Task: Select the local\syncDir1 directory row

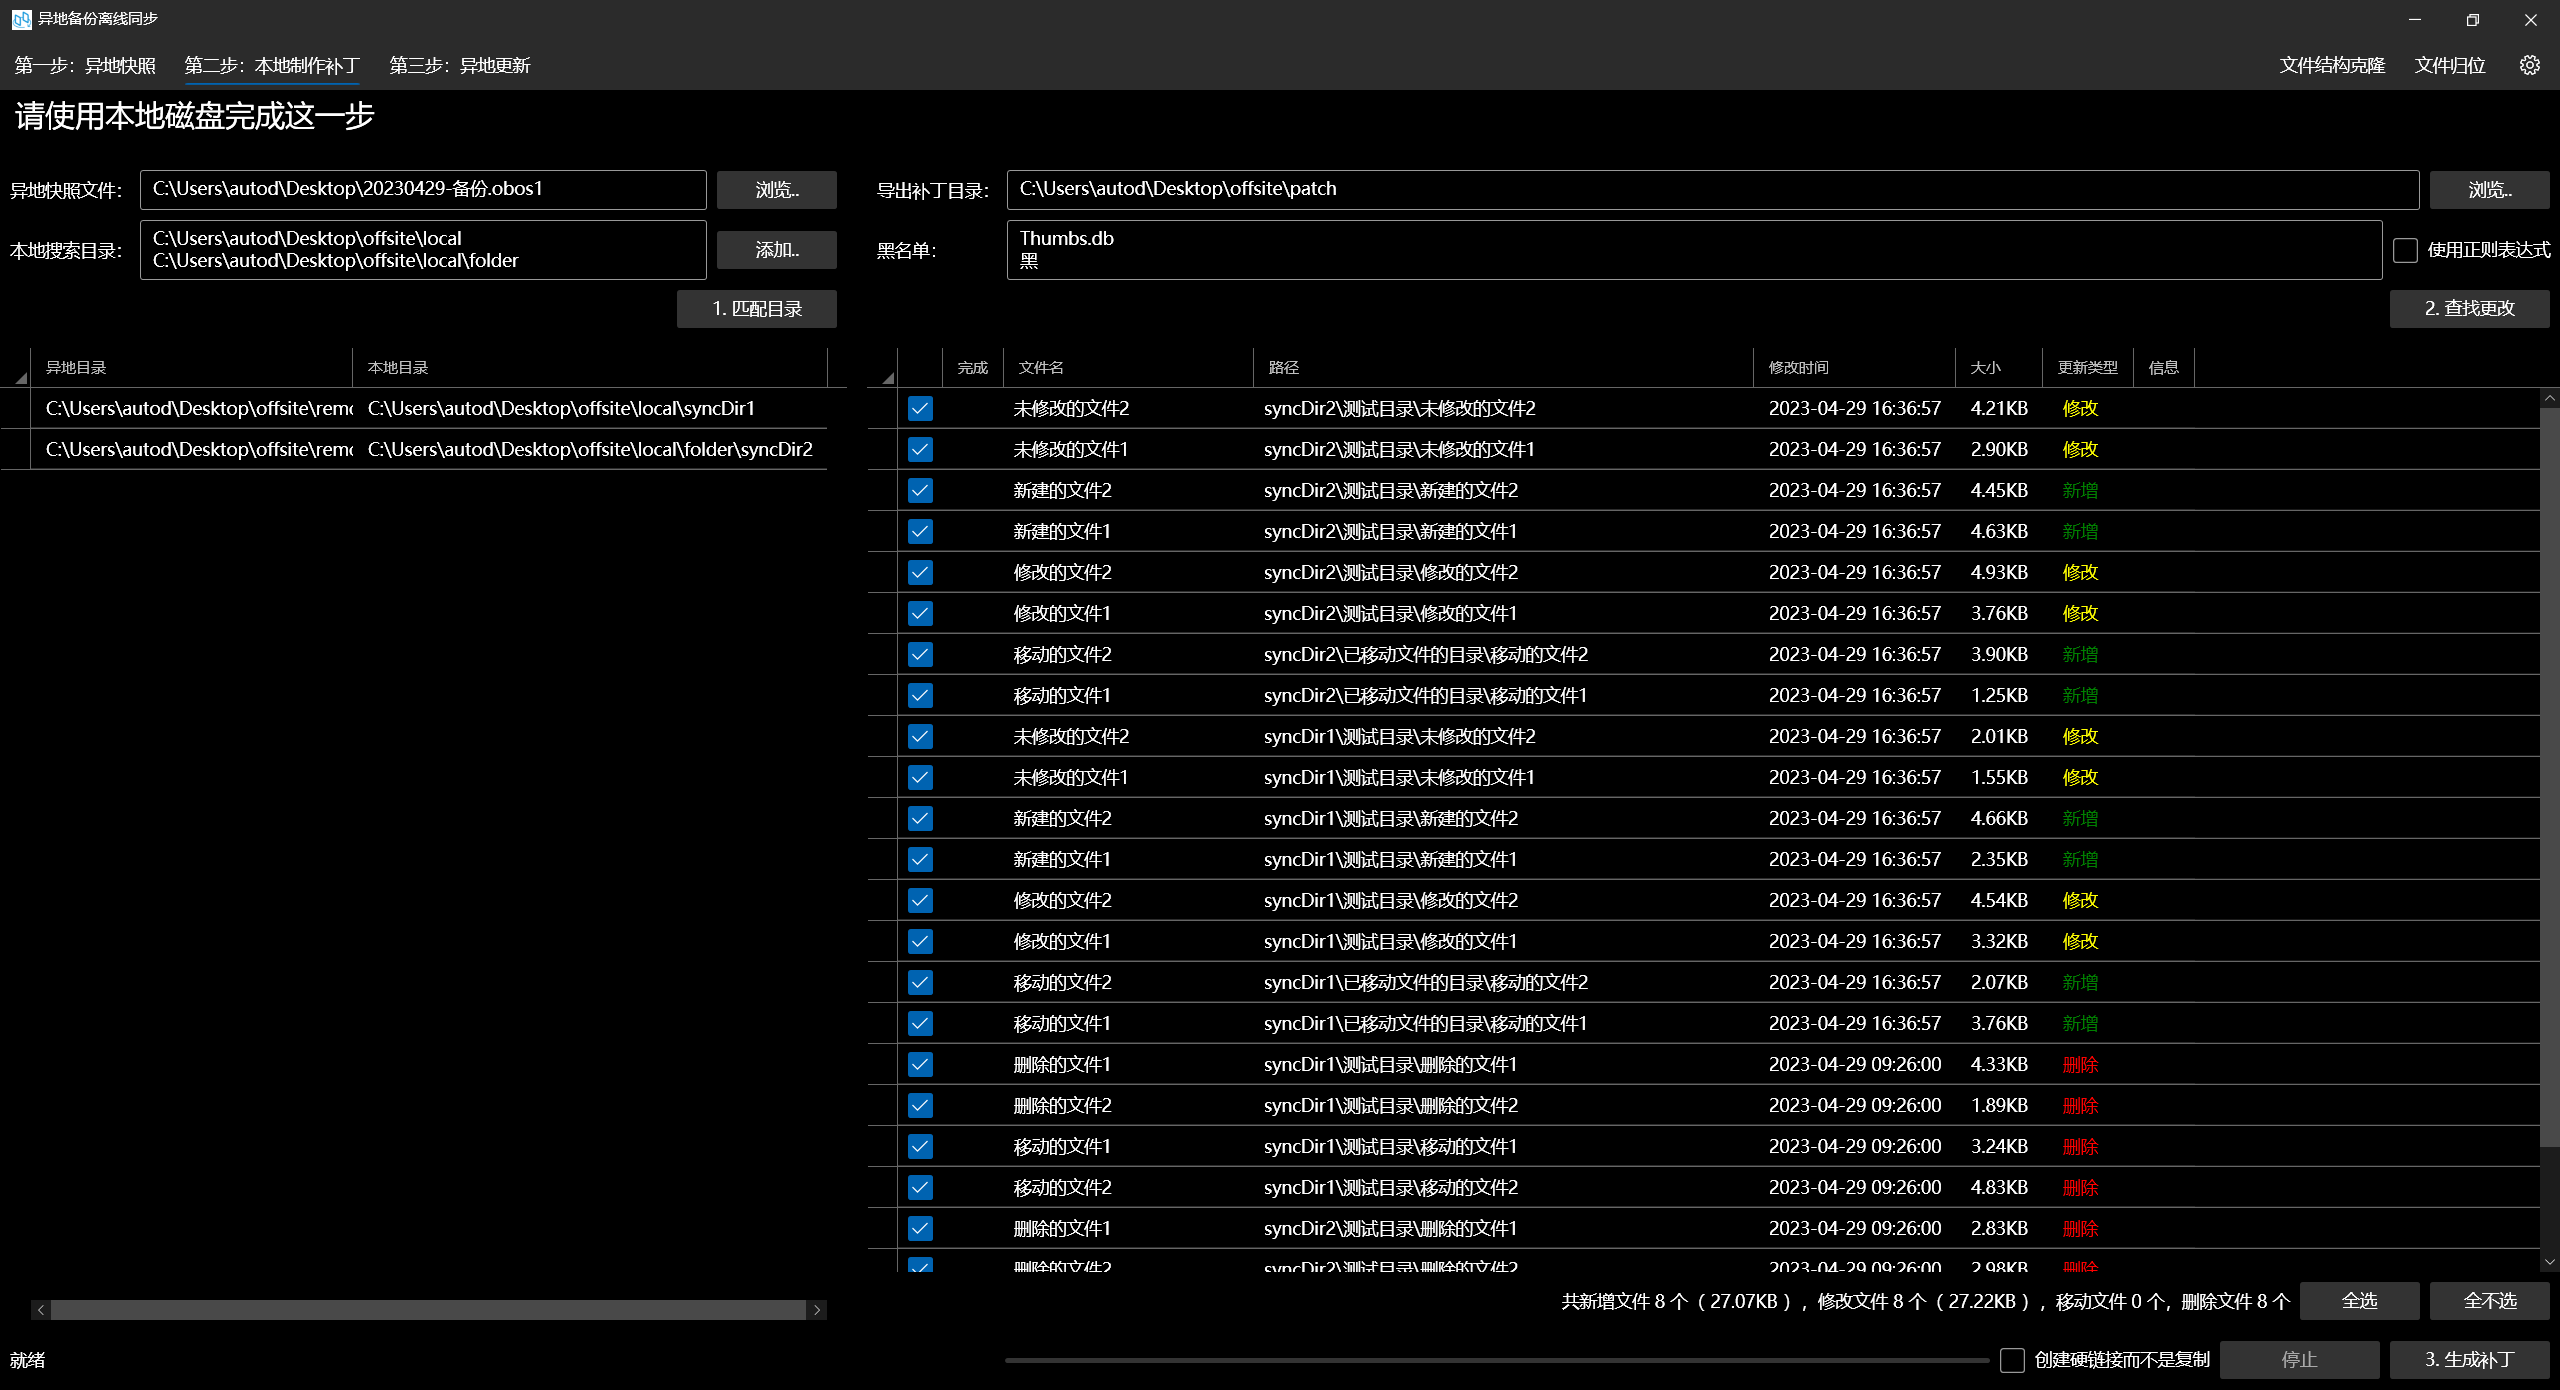Action: click(x=414, y=408)
